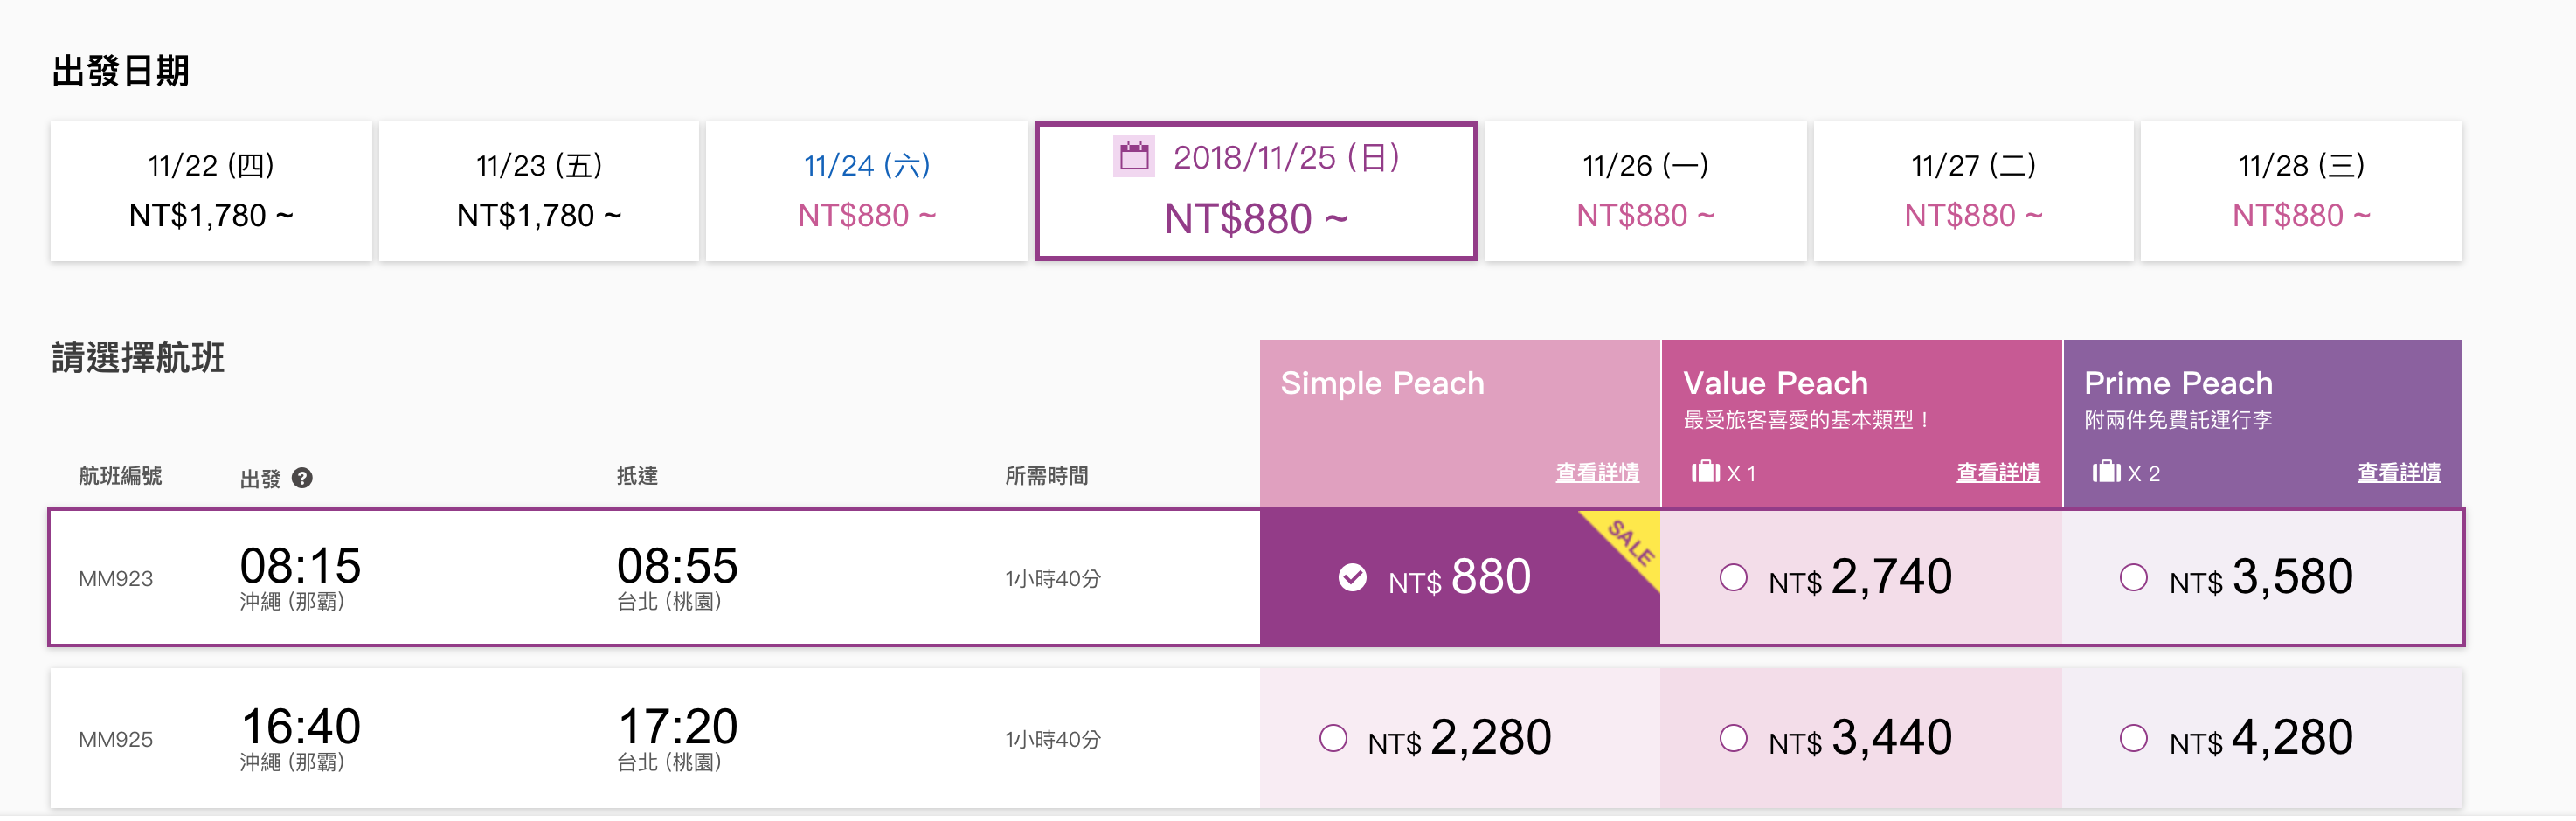The image size is (2576, 821).
Task: Open 查看詳情 link under Prime Peach
Action: click(x=2399, y=473)
